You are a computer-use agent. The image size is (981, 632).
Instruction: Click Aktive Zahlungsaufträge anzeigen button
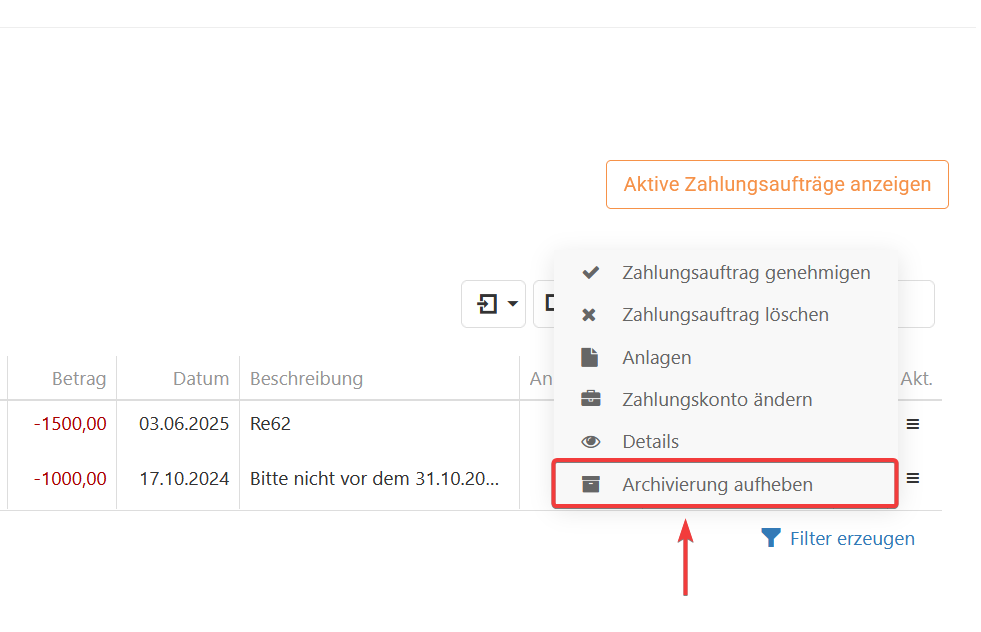777,185
